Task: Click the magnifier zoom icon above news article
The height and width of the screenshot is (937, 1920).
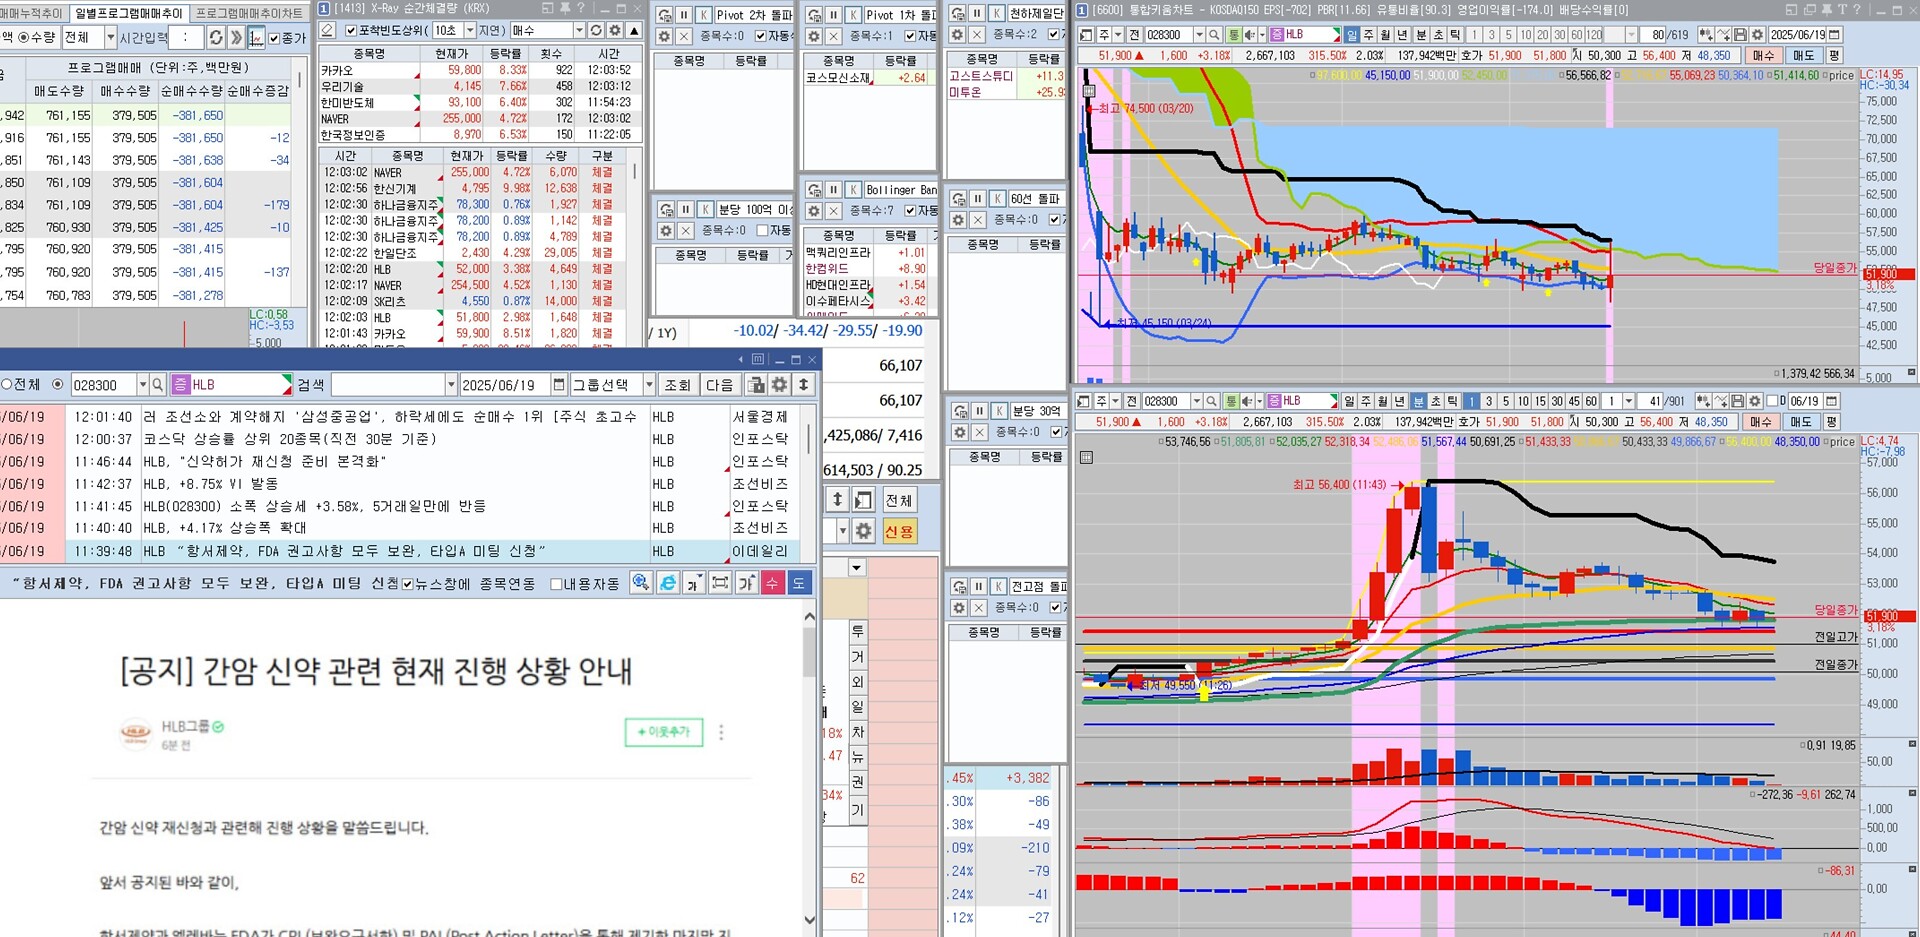Action: pyautogui.click(x=641, y=583)
